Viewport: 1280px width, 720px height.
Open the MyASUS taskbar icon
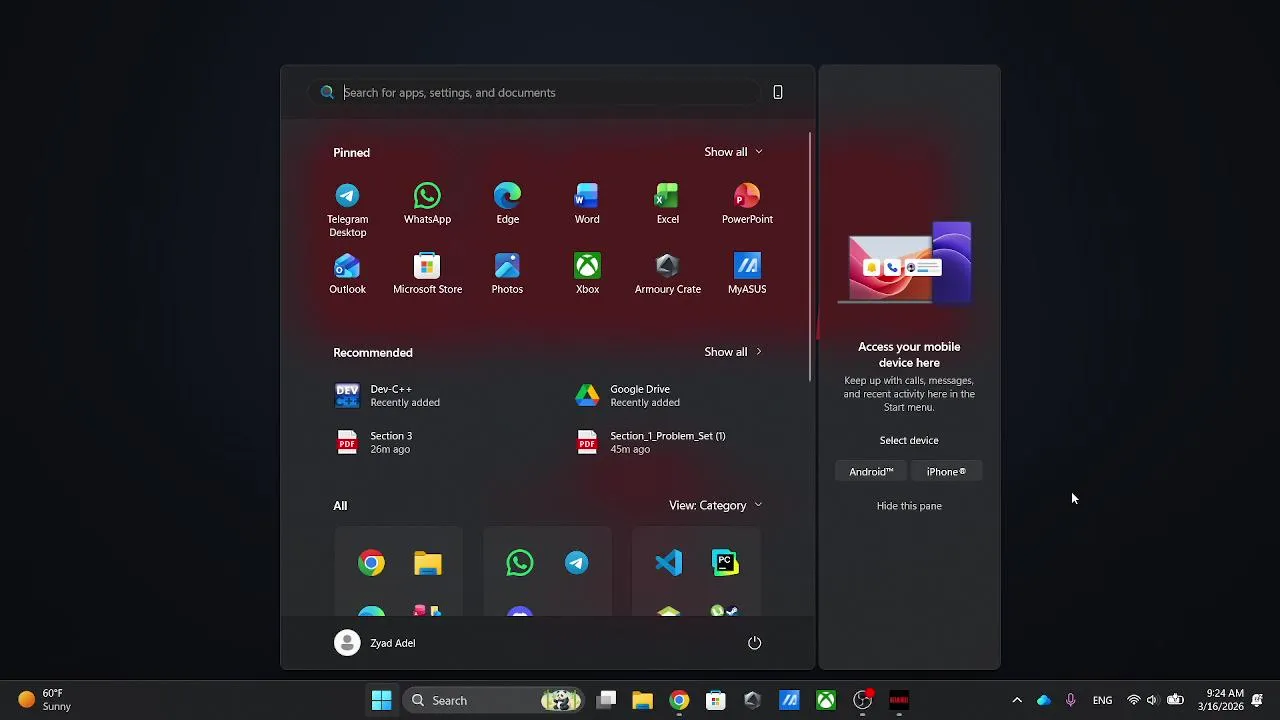pyautogui.click(x=789, y=700)
